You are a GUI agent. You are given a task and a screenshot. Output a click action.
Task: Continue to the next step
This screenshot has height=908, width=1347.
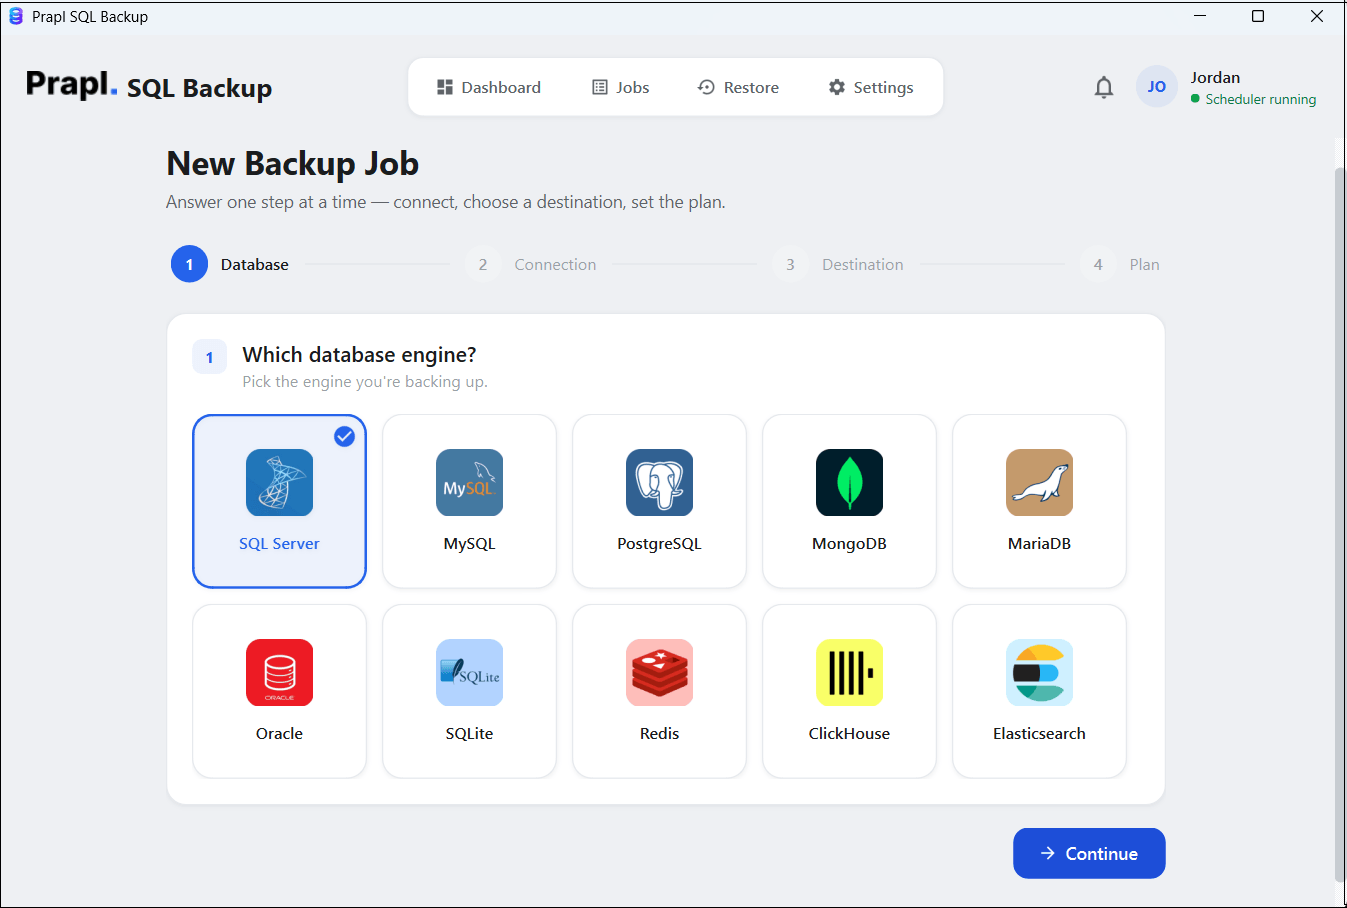[1089, 853]
